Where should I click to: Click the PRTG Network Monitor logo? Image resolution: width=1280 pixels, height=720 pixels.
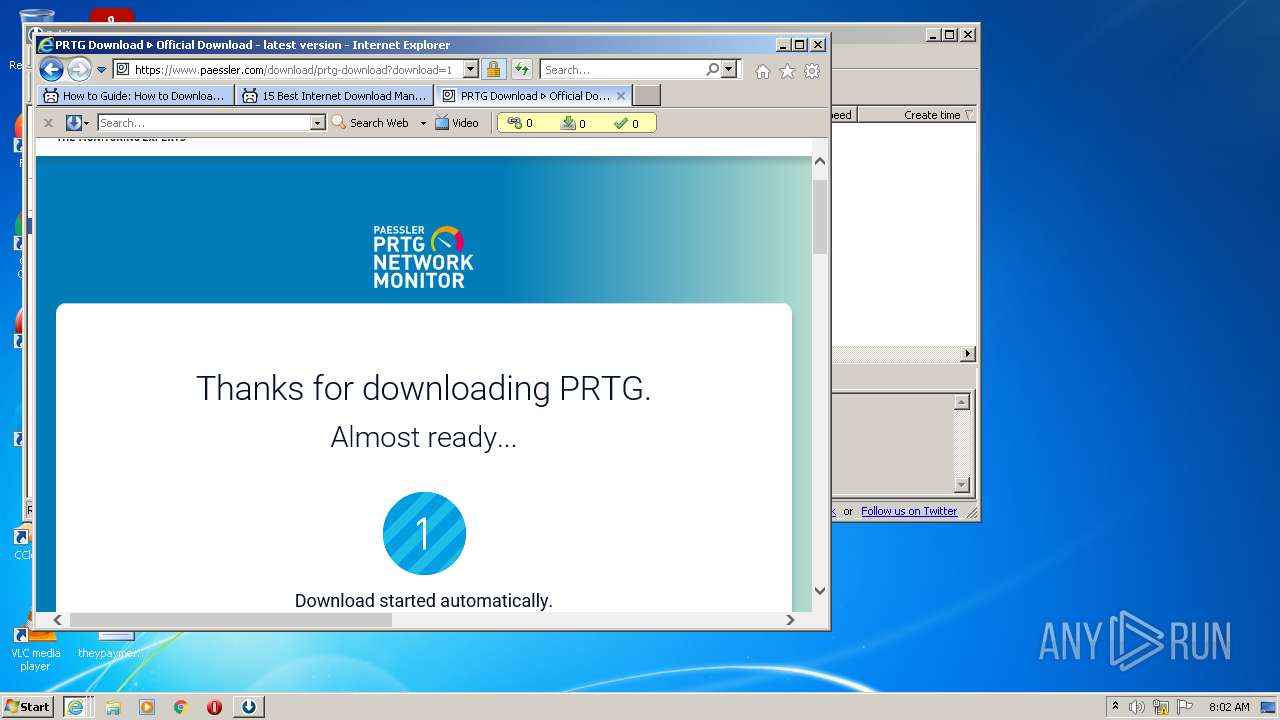point(423,257)
